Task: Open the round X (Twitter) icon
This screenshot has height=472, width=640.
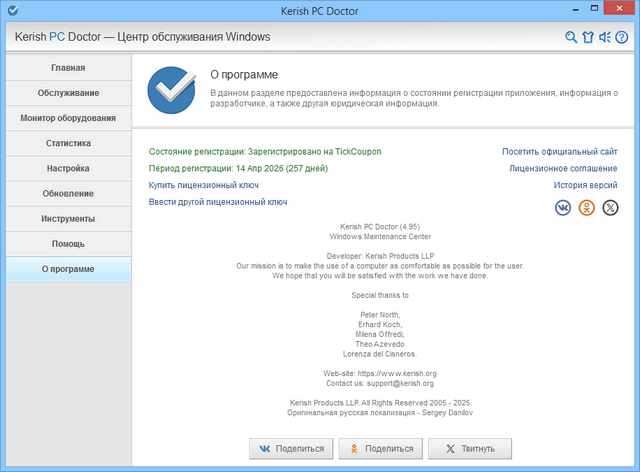Action: tap(609, 207)
